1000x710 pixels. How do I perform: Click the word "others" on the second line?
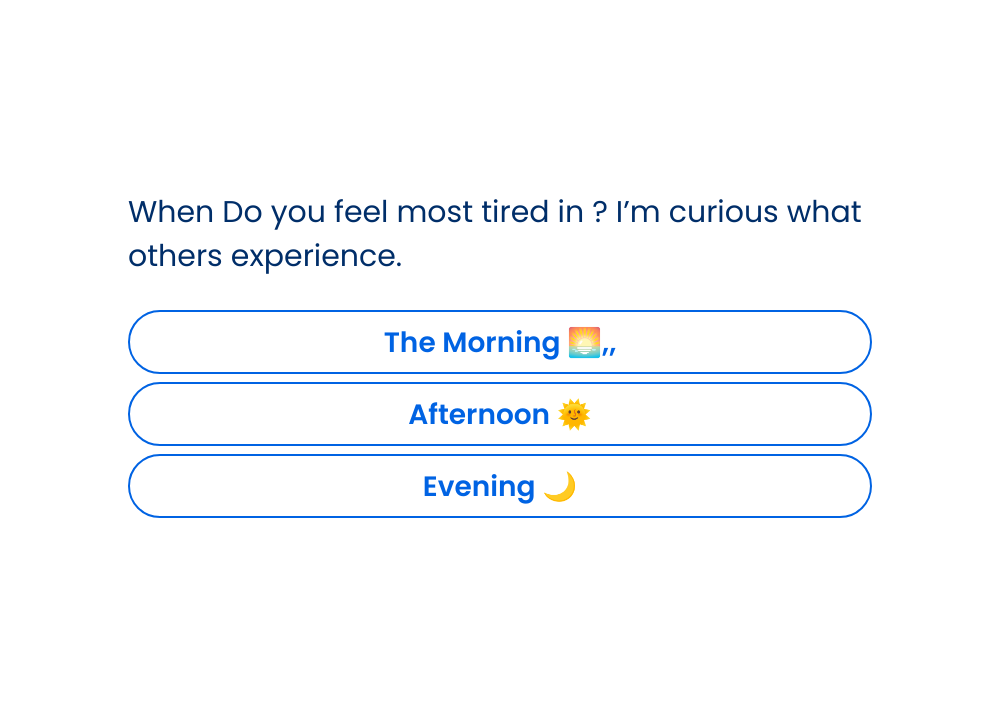(x=175, y=256)
